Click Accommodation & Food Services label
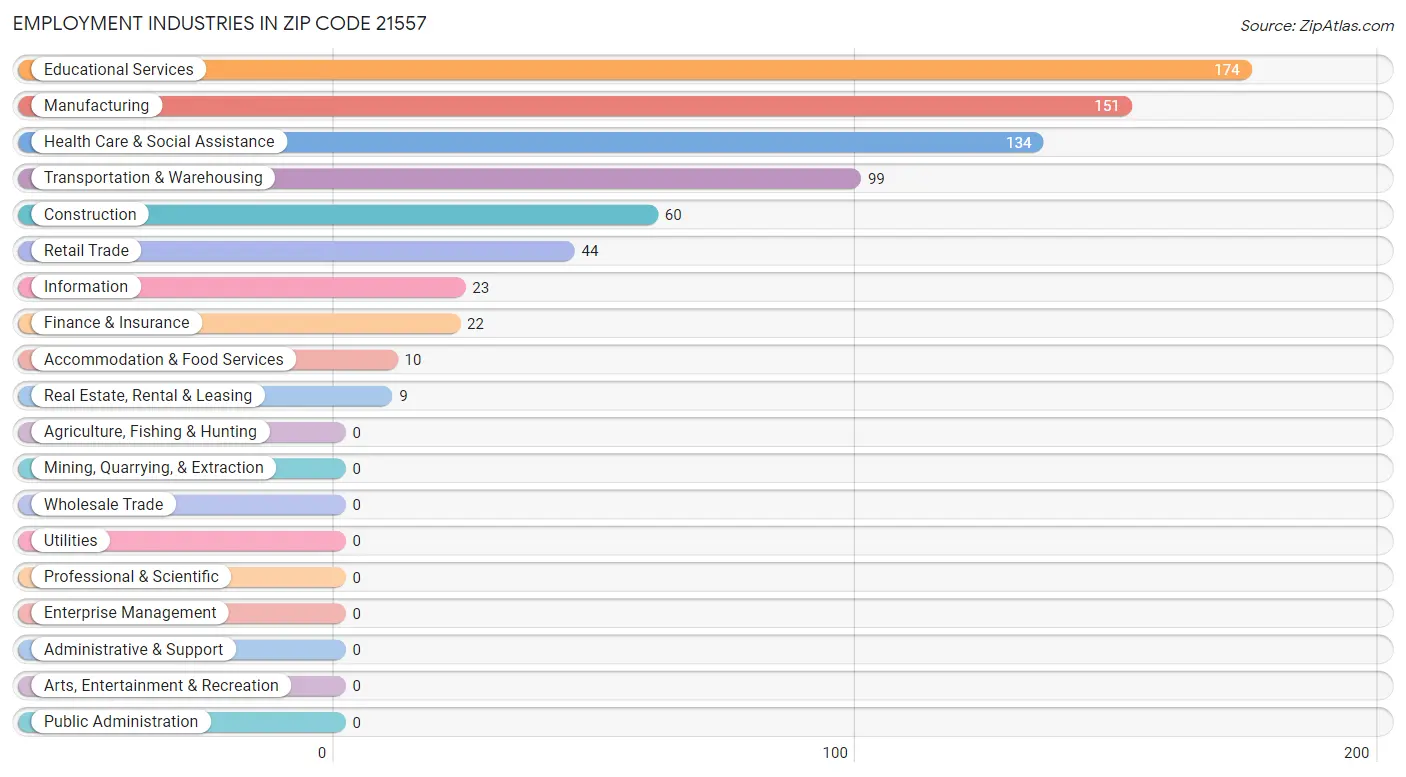Screen dimensions: 1406x777 pos(164,360)
